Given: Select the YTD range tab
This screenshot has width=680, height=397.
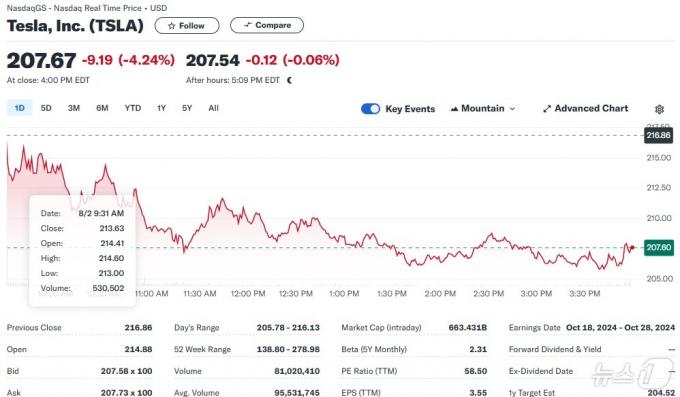Looking at the screenshot, I should [x=133, y=108].
